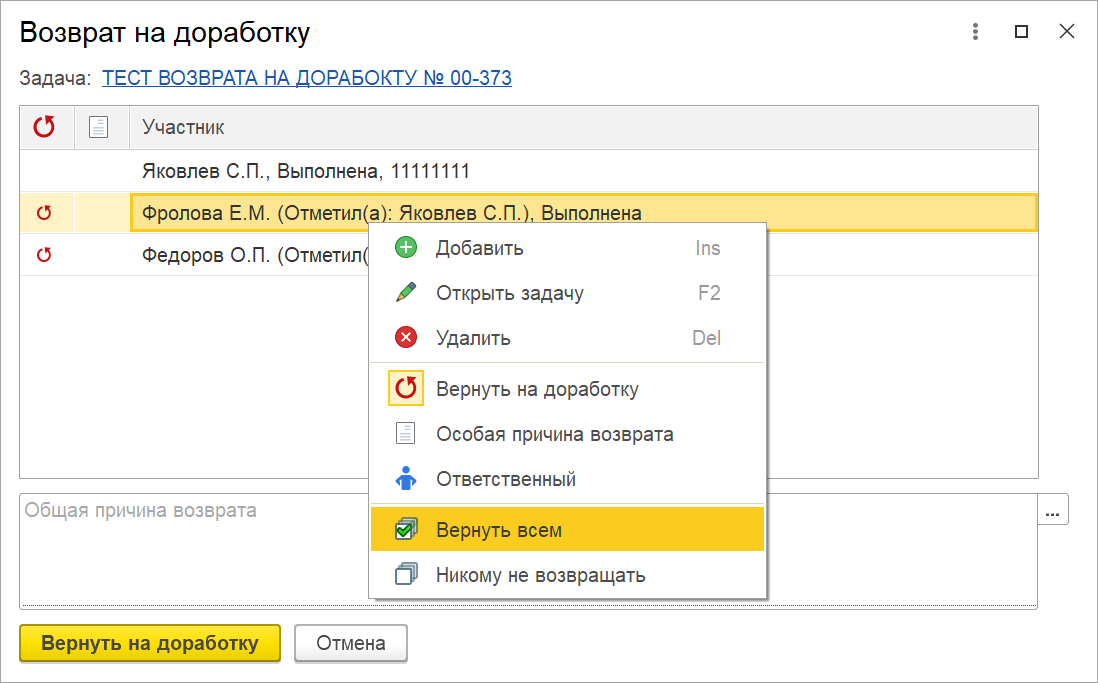The height and width of the screenshot is (683, 1098).
Task: Click the Никому не возвращать icon
Action: 406,575
